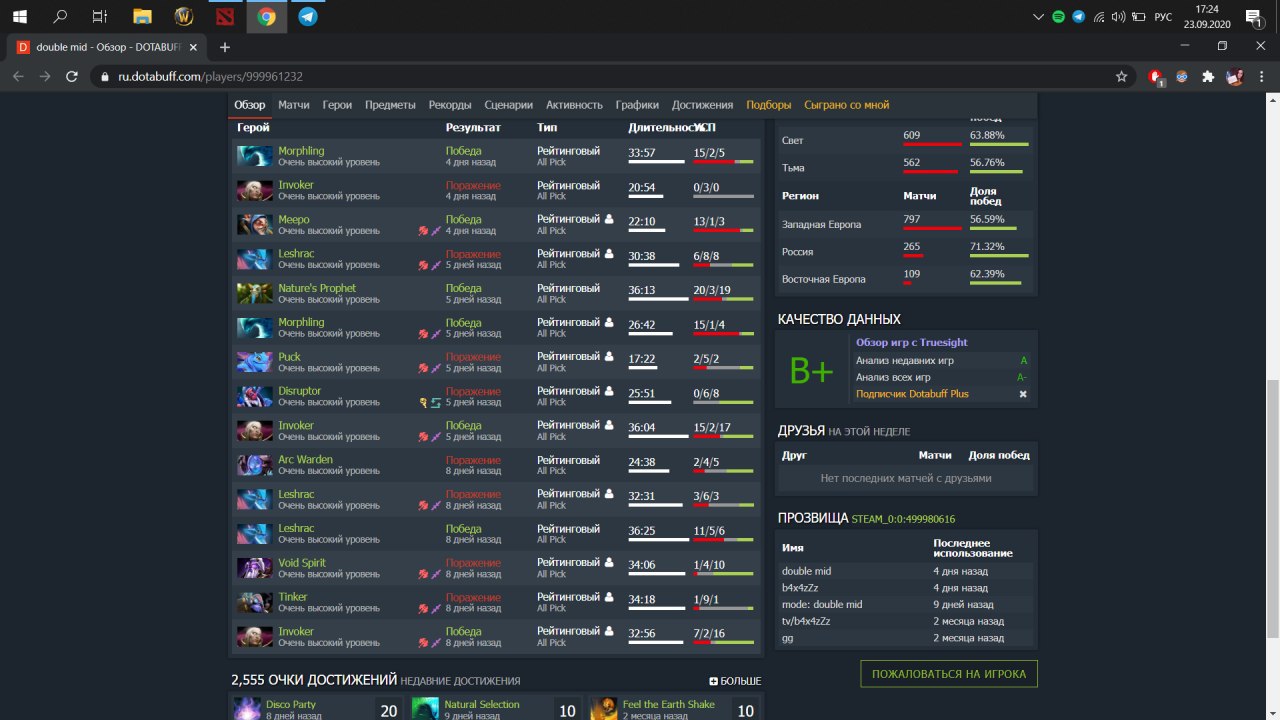Image resolution: width=1280 pixels, height=720 pixels.
Task: Click the Spotify tray icon
Action: pos(1059,16)
